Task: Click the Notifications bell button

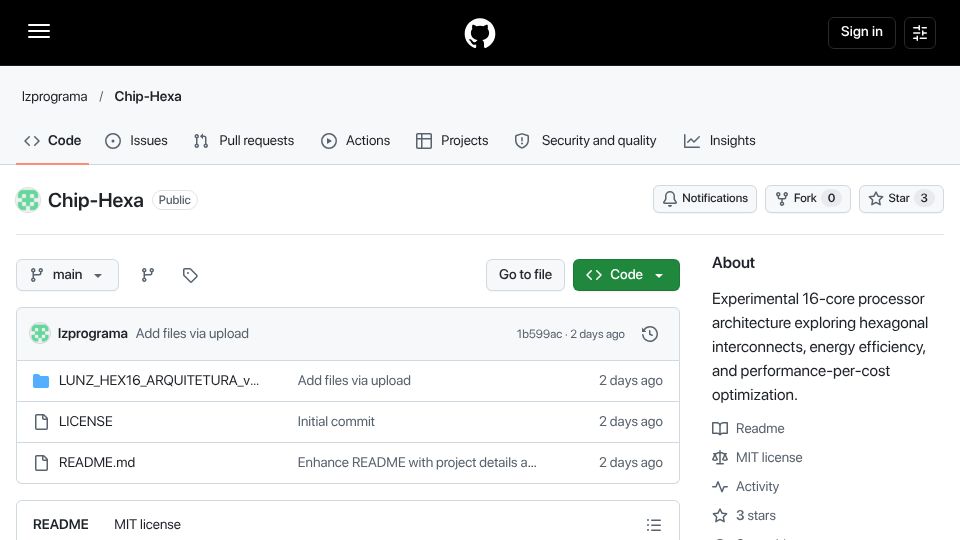Action: tap(705, 198)
